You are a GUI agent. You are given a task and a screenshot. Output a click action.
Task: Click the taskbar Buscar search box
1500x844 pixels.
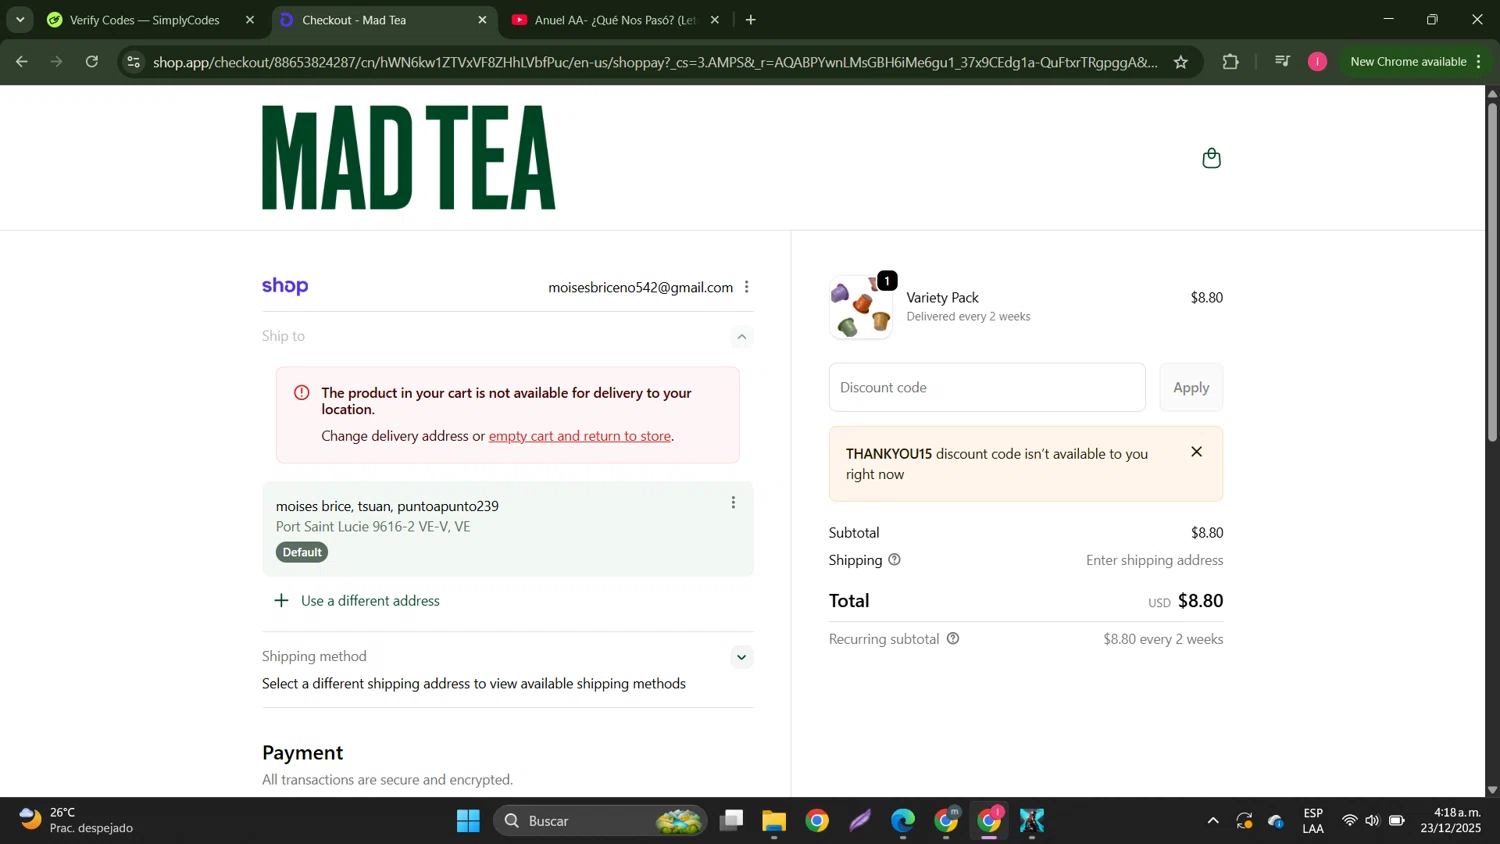600,821
